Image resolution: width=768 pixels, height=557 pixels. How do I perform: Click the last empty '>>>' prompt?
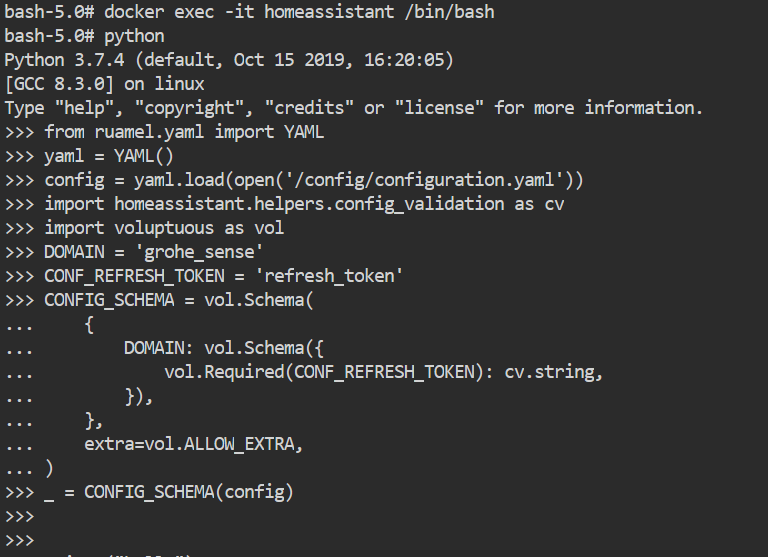(20, 540)
